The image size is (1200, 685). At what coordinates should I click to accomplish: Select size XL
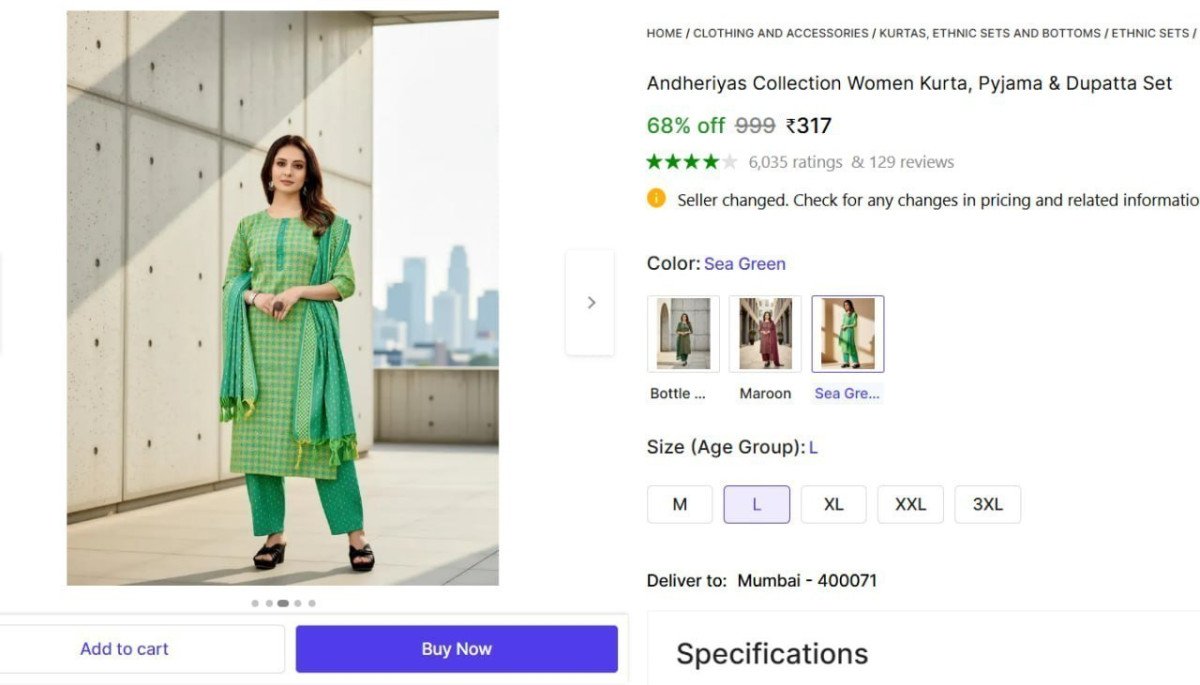coord(833,504)
